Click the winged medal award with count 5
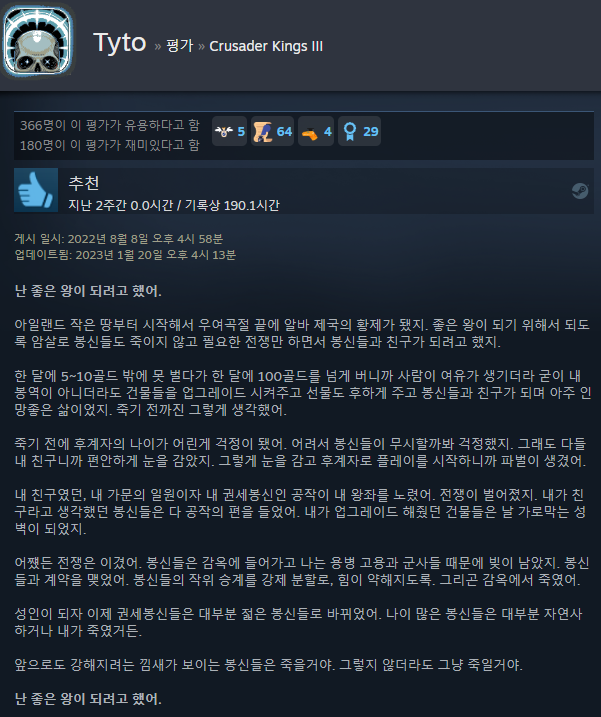601x717 pixels. 224,132
